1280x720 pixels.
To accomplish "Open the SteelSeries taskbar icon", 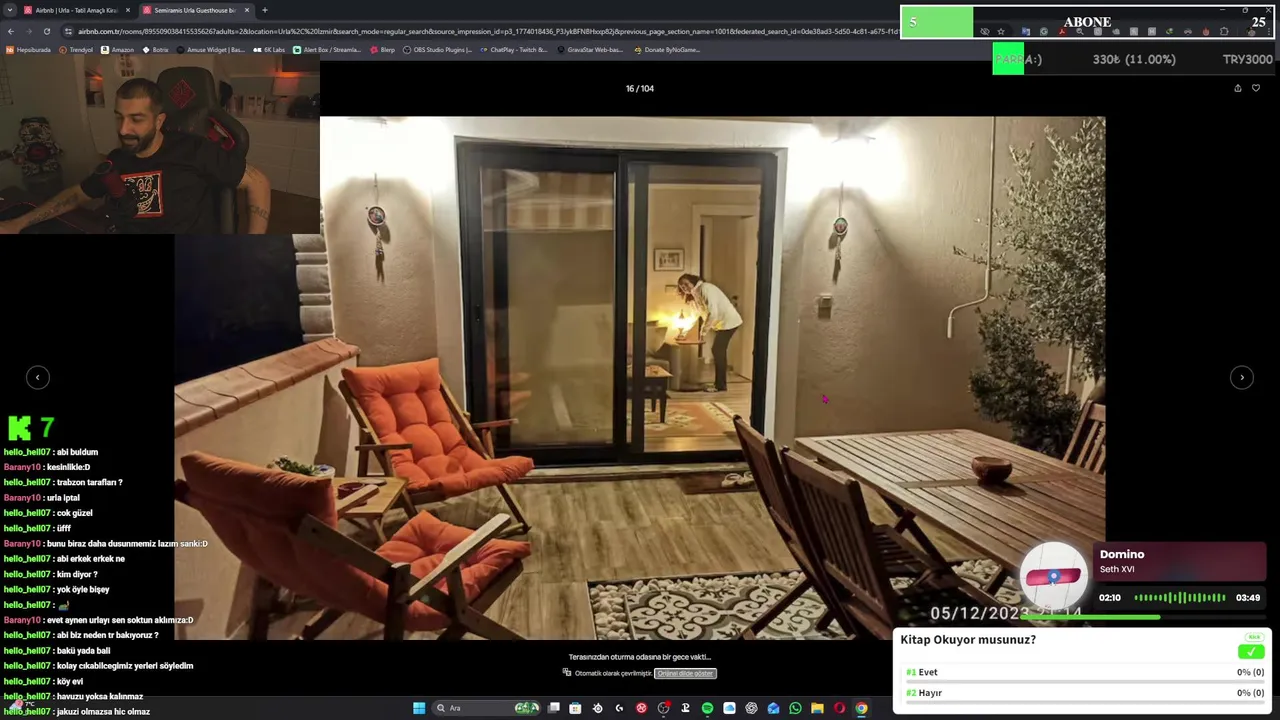I will (597, 708).
